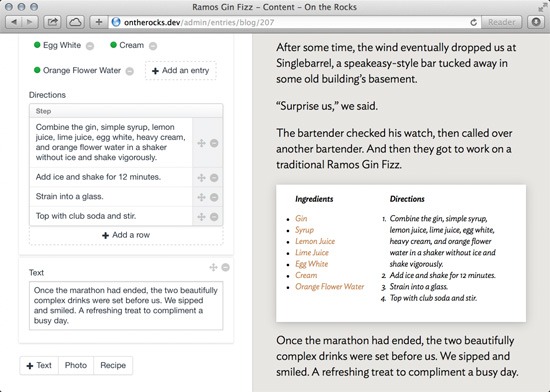Click the 'Strain into a glass' step cell
The width and height of the screenshot is (550, 392).
click(x=111, y=197)
